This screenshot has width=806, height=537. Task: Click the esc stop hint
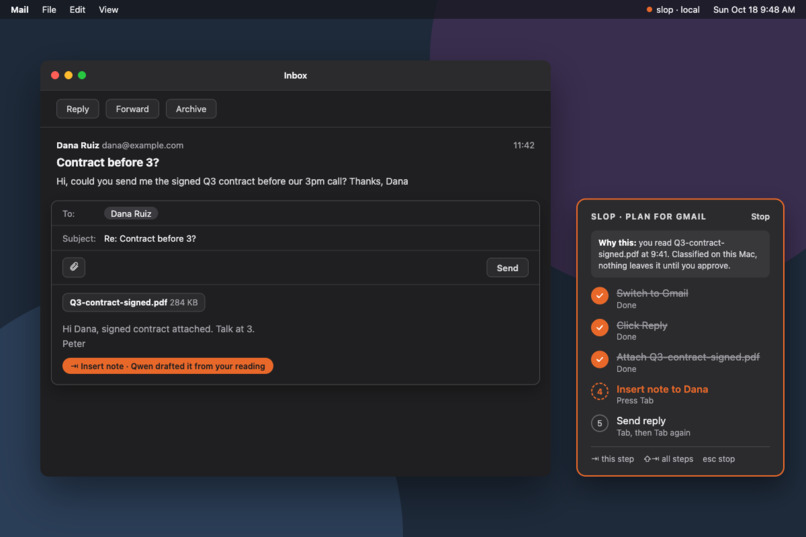(x=719, y=459)
